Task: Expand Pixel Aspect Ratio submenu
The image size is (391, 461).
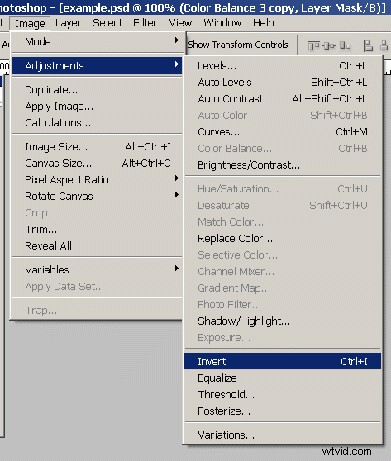Action: [x=97, y=179]
